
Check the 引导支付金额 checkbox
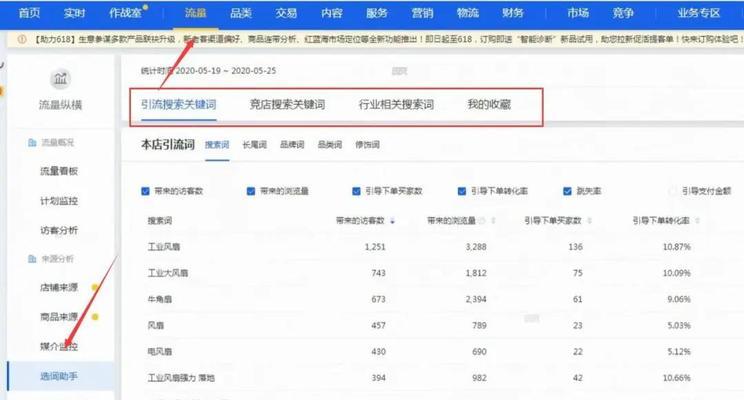[x=672, y=191]
